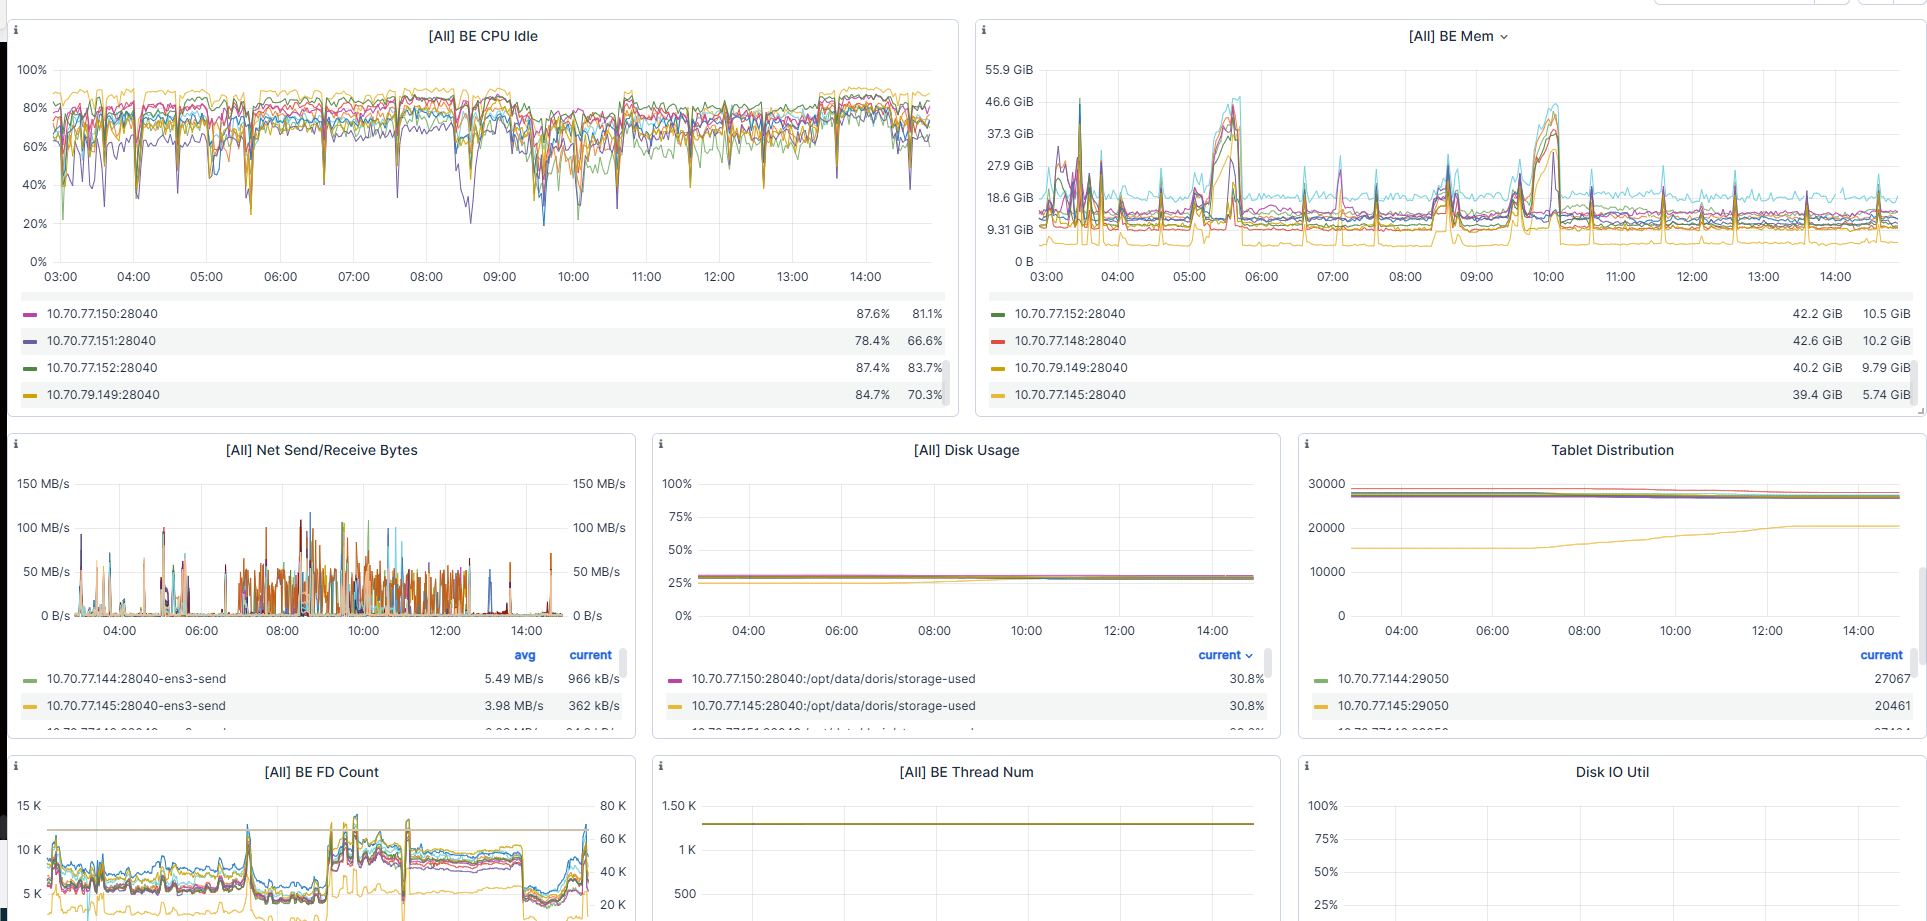Open info icon on Disk Usage panel
Screen dimensions: 1927x921
[x=661, y=444]
